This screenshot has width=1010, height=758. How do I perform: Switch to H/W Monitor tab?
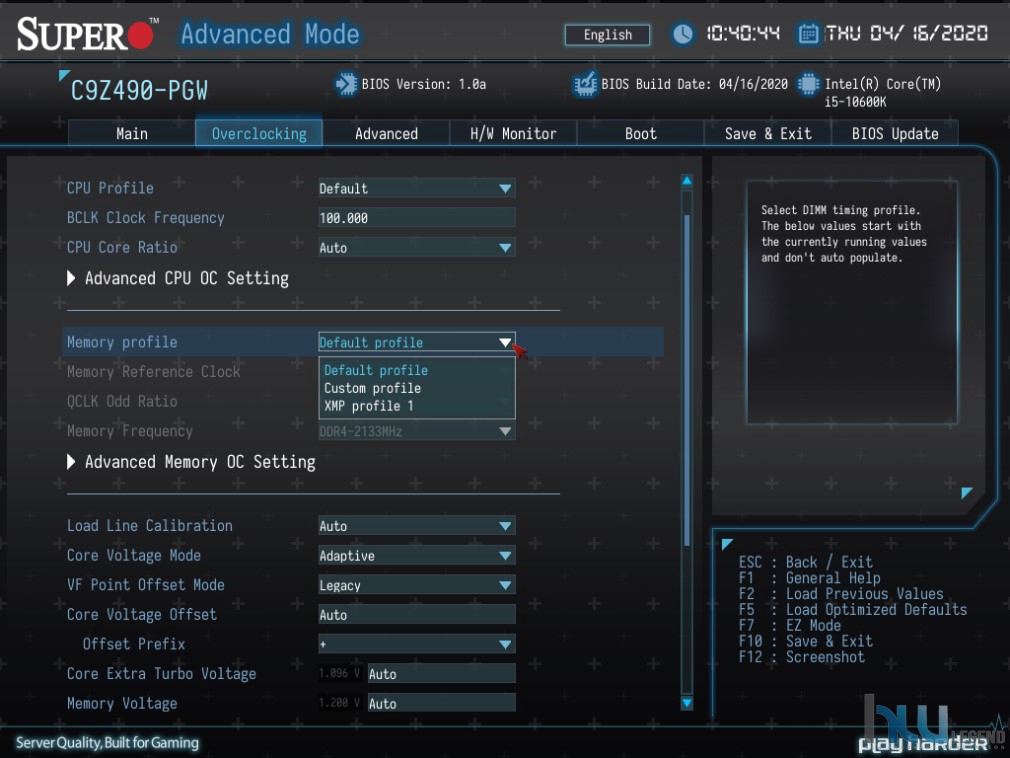[x=513, y=133]
